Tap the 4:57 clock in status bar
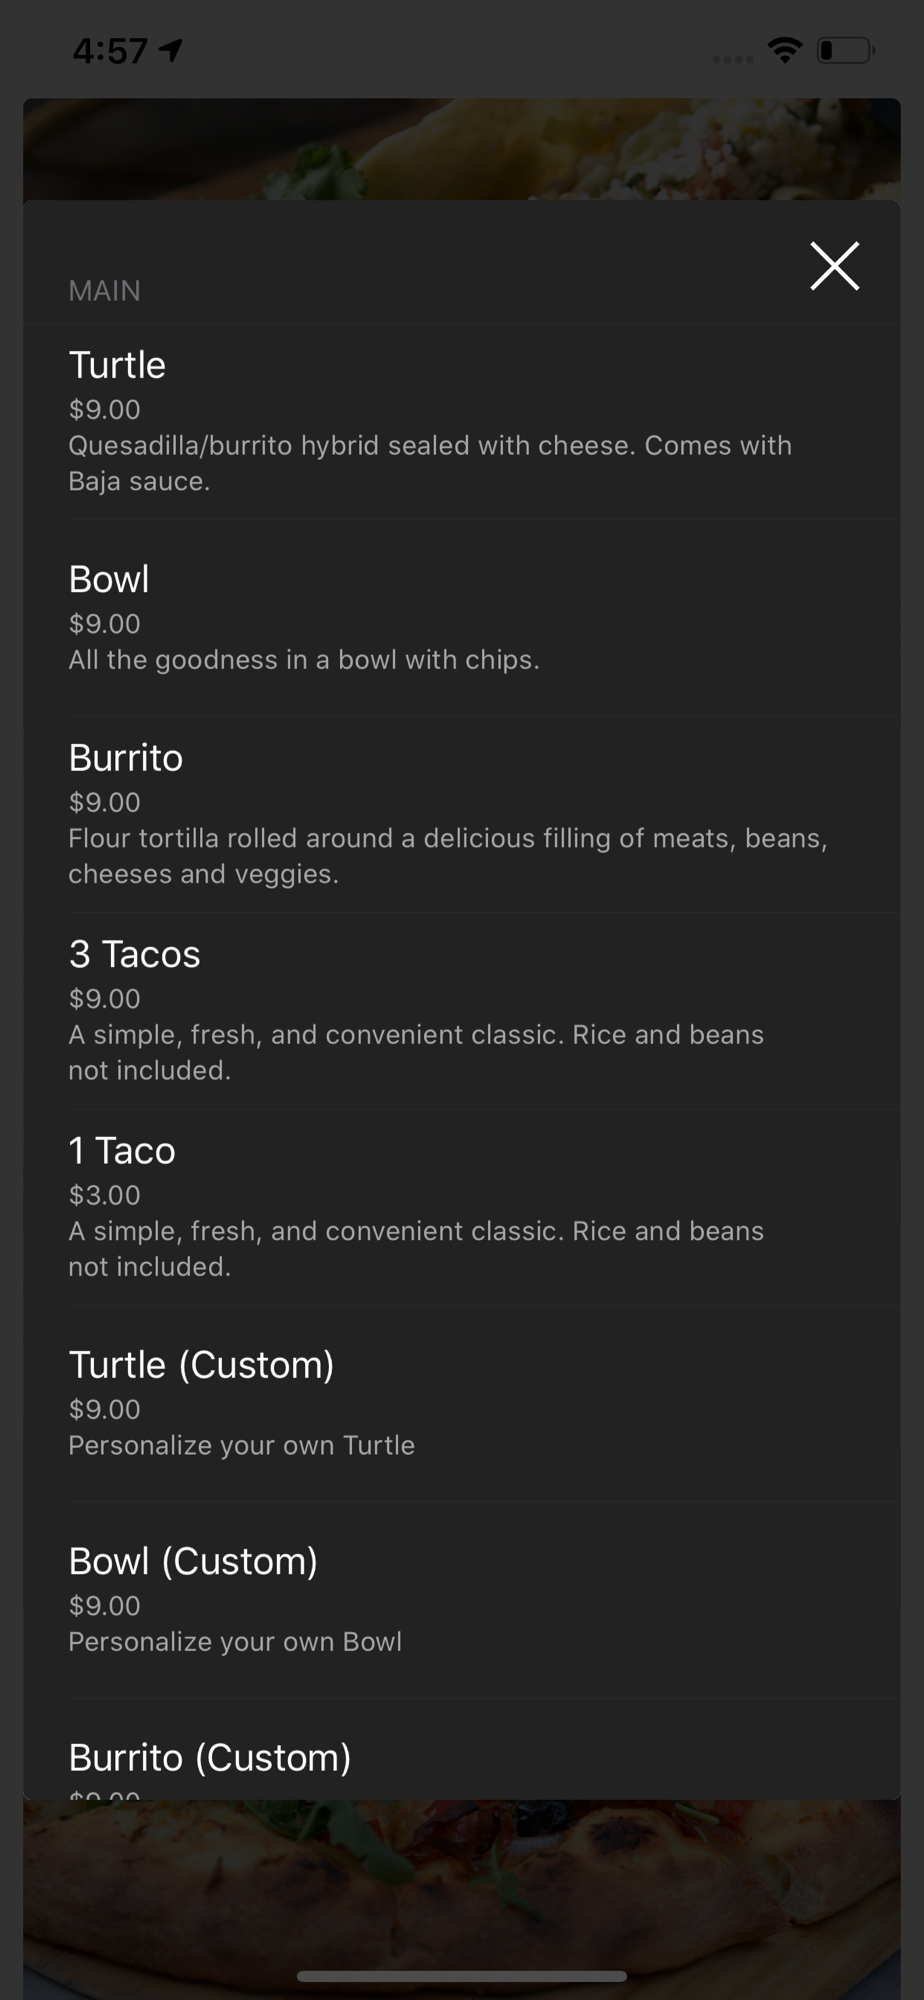 (110, 50)
